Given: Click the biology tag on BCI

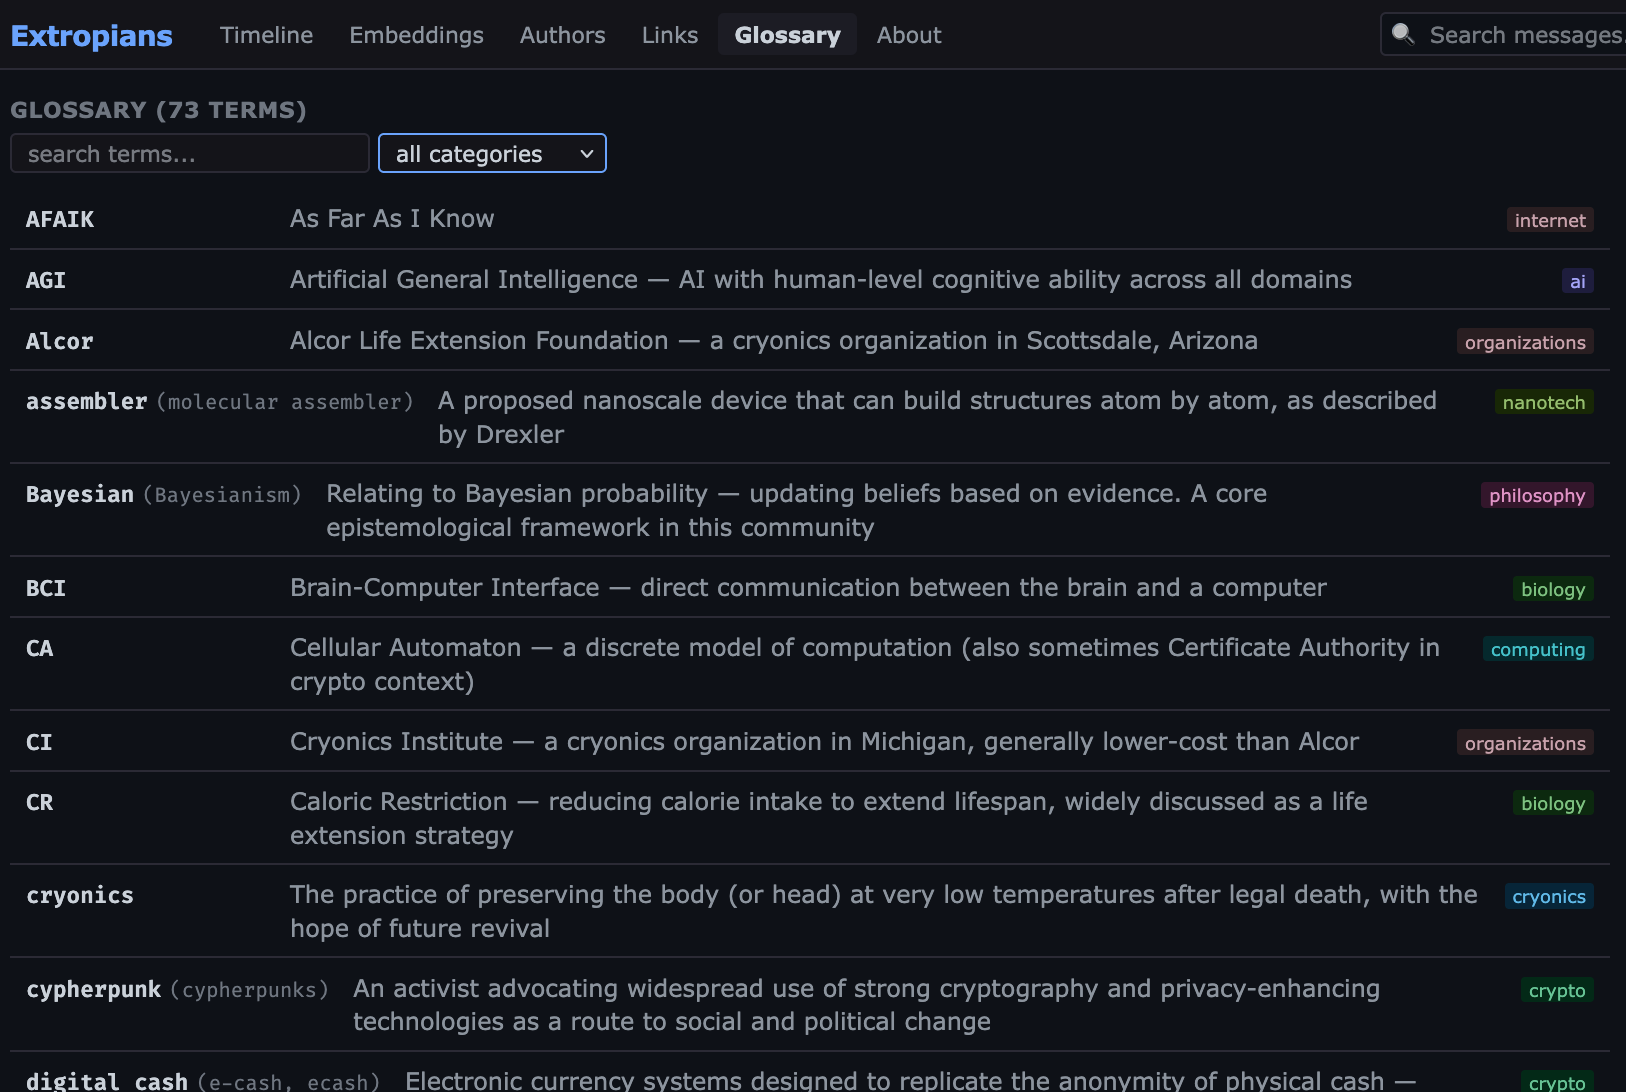Looking at the screenshot, I should point(1552,589).
